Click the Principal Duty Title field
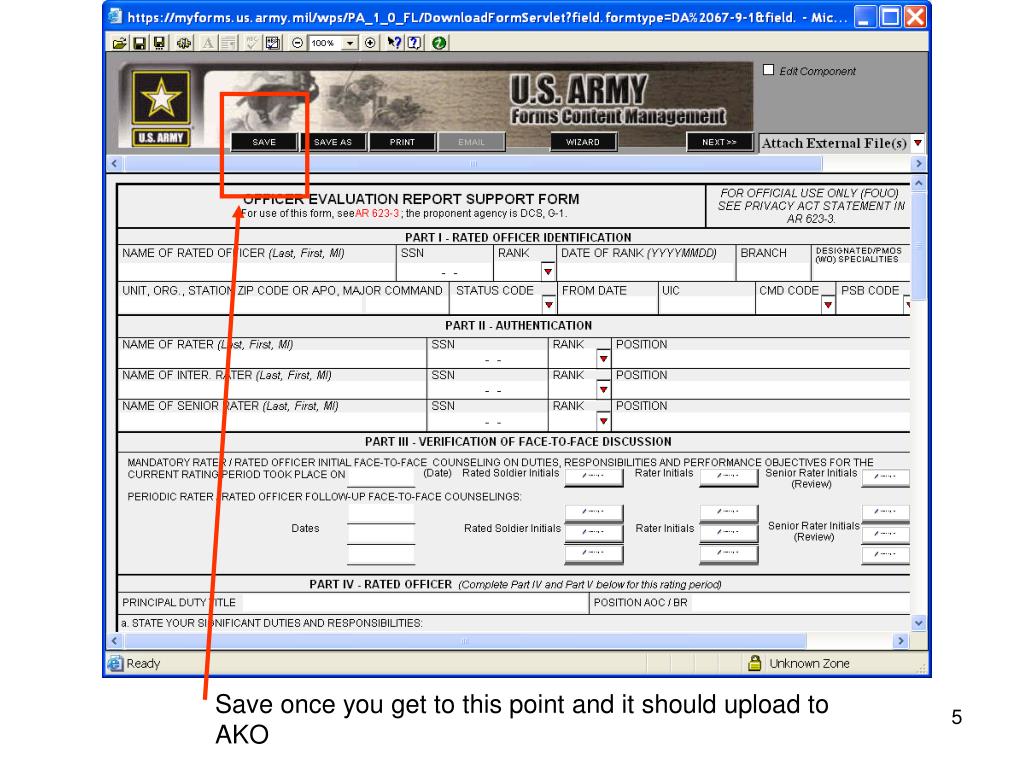 [414, 602]
